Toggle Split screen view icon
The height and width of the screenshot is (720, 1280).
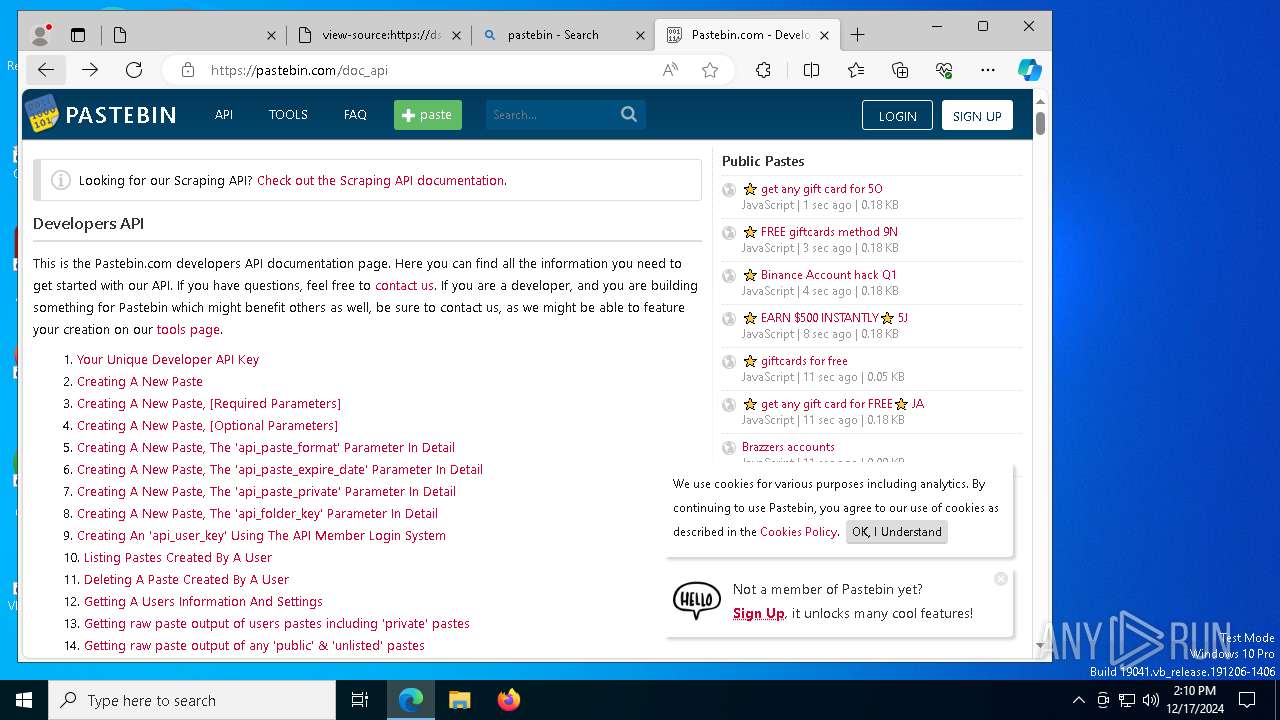pyautogui.click(x=811, y=70)
